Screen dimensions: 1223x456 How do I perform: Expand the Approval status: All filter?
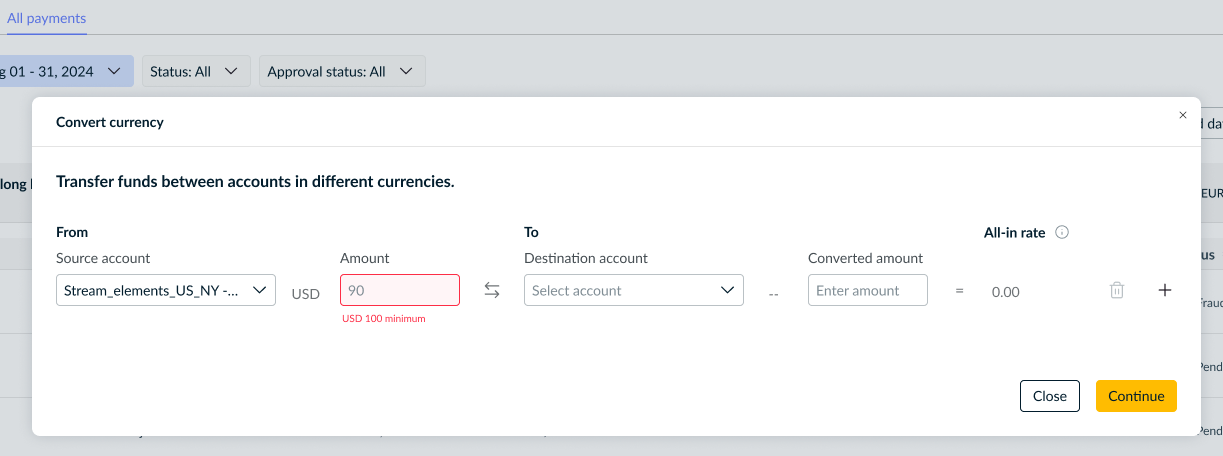tap(342, 71)
